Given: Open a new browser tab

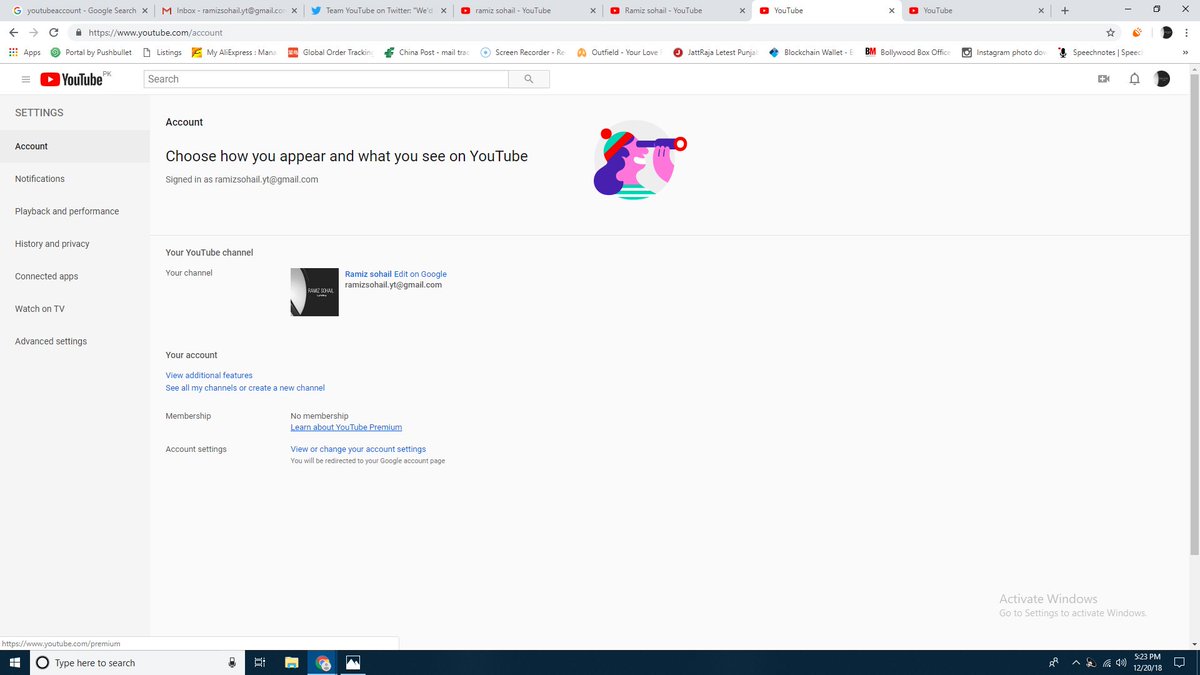Looking at the screenshot, I should [x=1065, y=11].
